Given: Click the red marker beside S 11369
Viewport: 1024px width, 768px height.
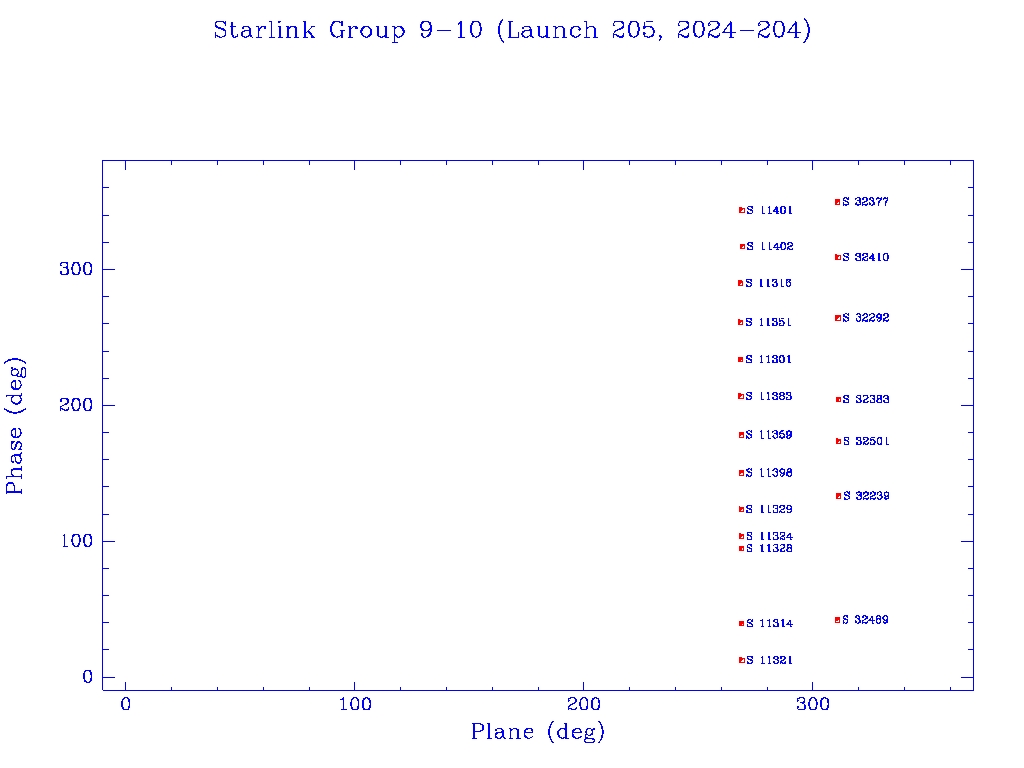Looking at the screenshot, I should 741,435.
